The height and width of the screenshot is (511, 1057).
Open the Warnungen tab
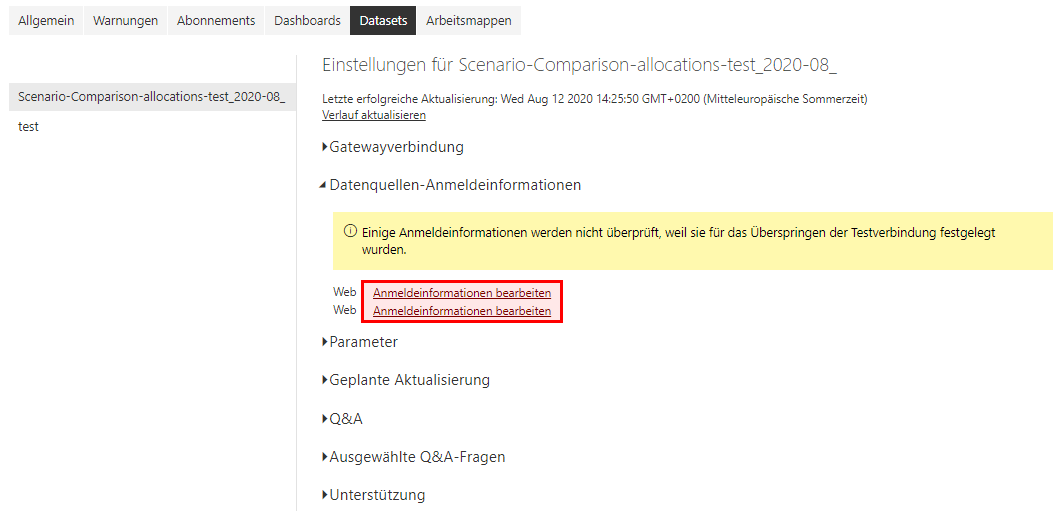(x=125, y=20)
